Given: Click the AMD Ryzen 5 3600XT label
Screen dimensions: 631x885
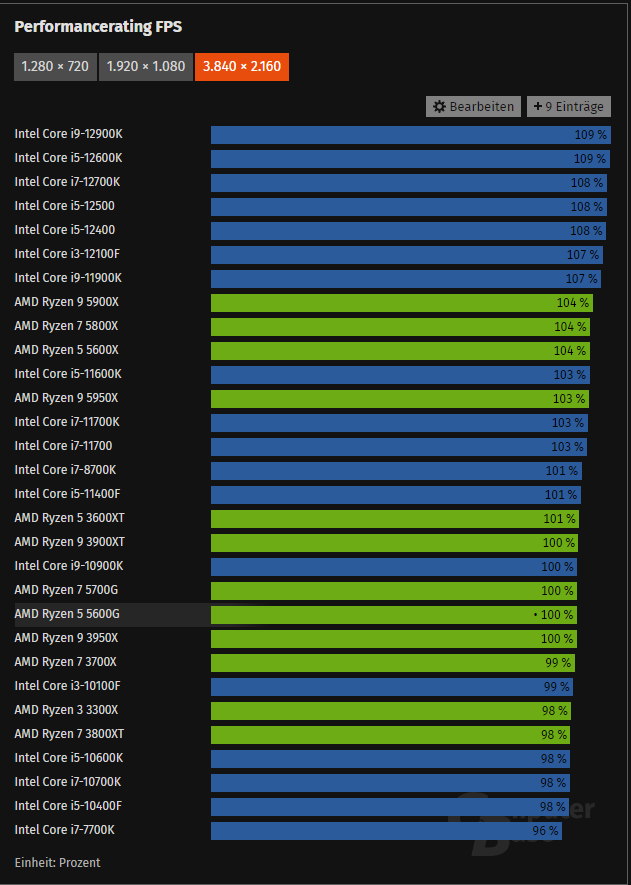Looking at the screenshot, I should [69, 518].
